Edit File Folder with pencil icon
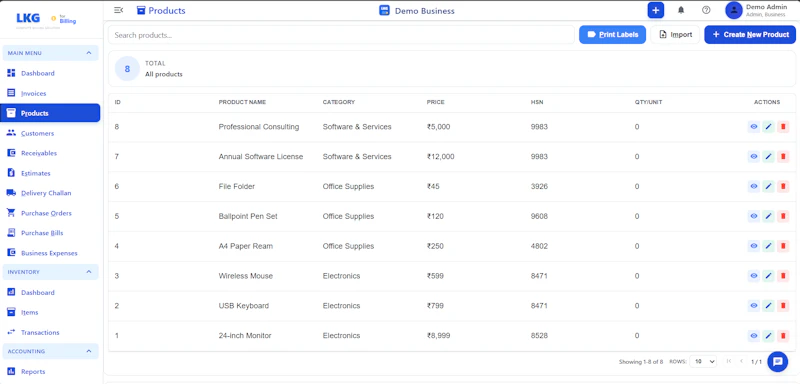The height and width of the screenshot is (384, 800). click(768, 187)
